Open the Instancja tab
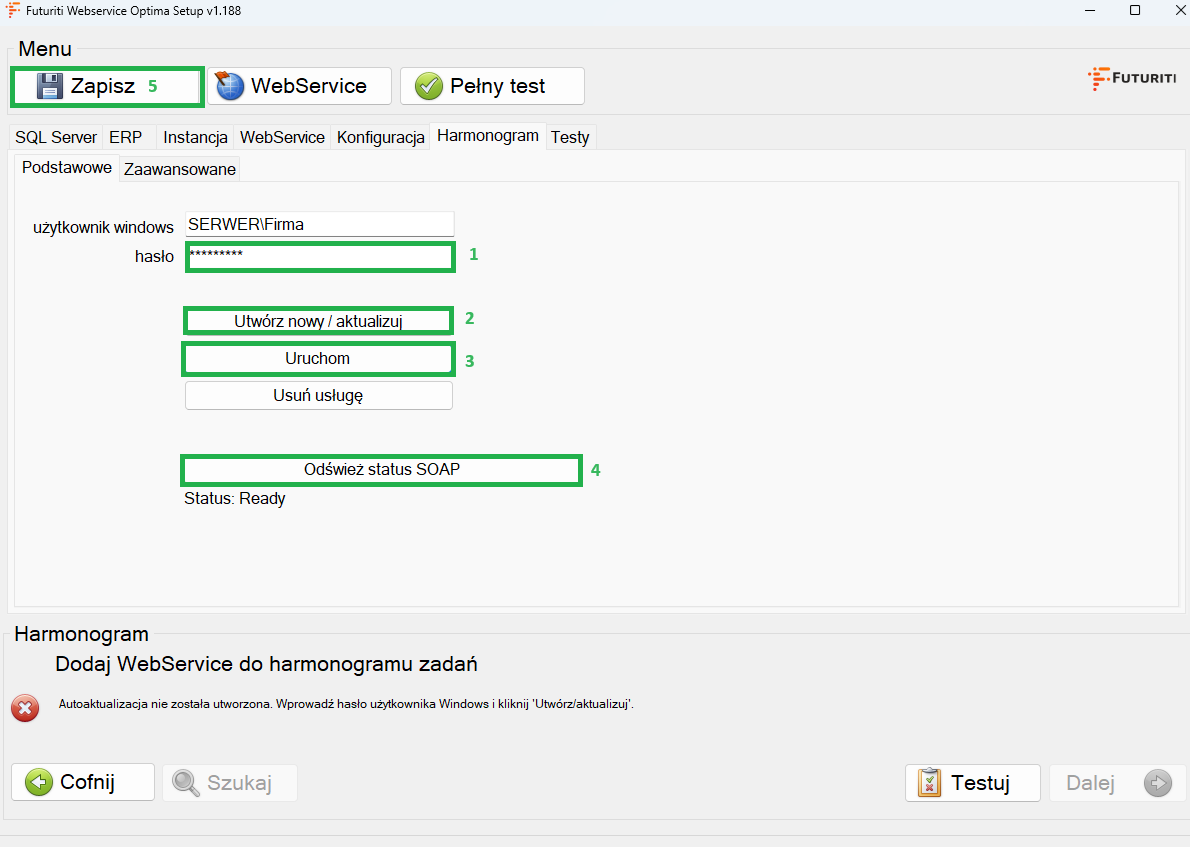The height and width of the screenshot is (847, 1190). click(196, 138)
